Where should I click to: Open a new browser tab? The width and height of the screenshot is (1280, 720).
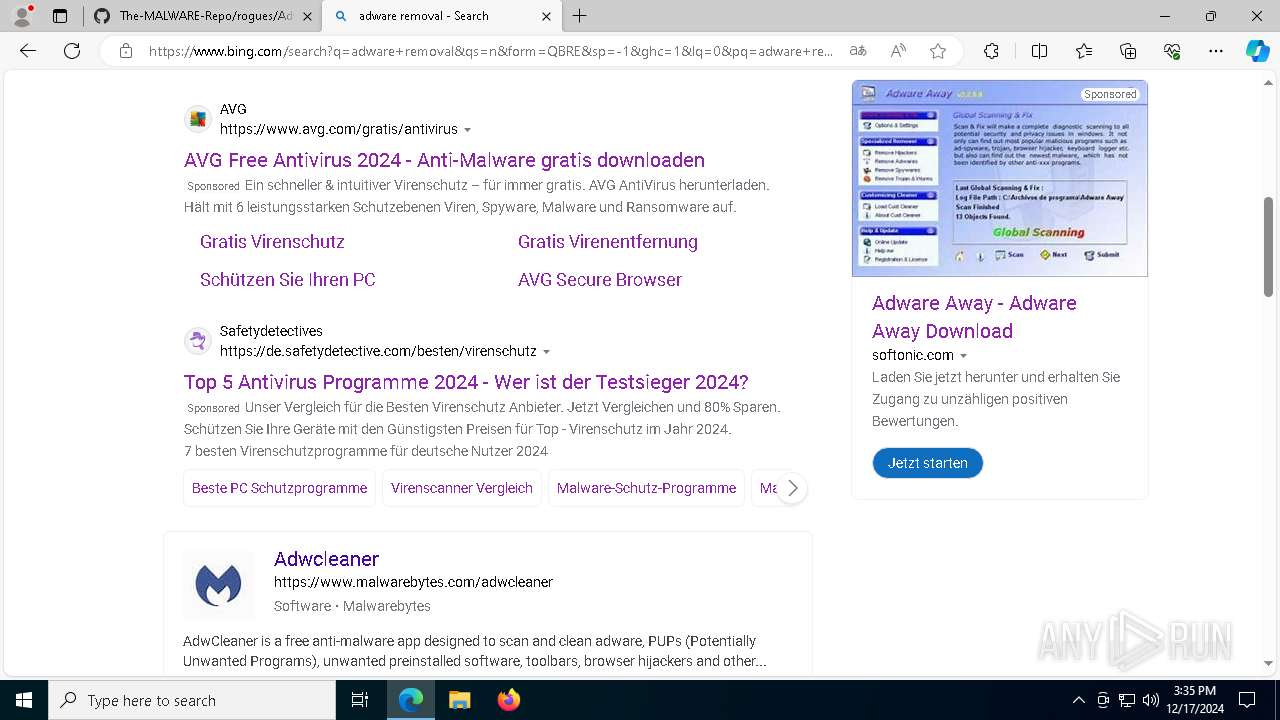coord(580,16)
